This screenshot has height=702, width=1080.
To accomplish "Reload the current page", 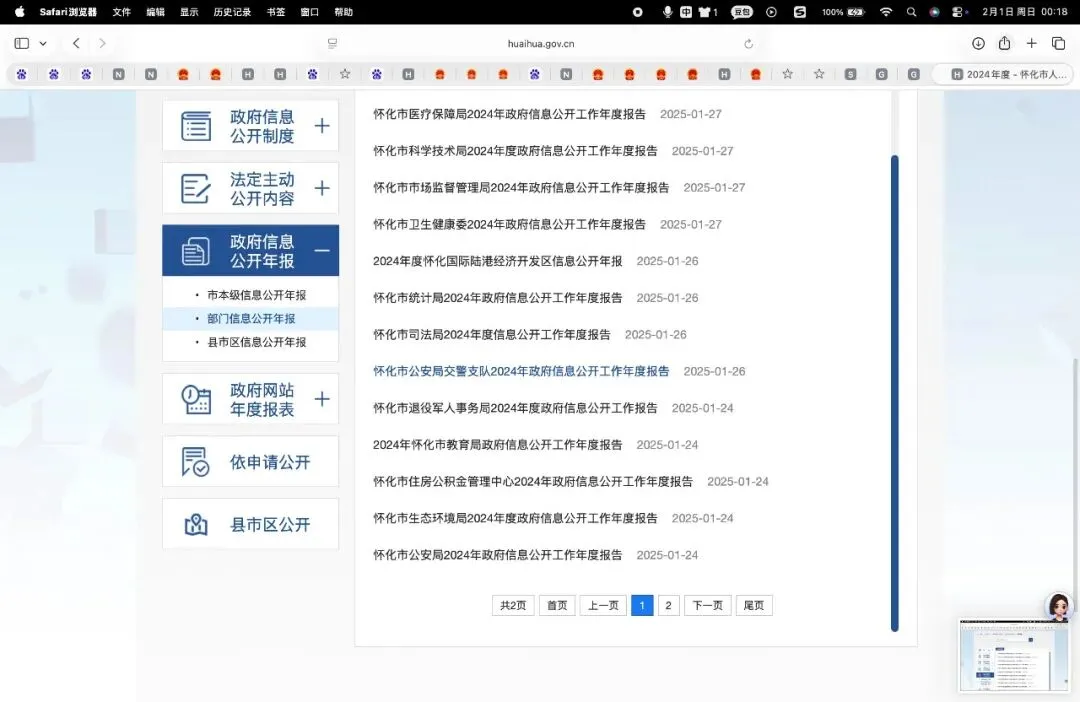I will point(749,43).
